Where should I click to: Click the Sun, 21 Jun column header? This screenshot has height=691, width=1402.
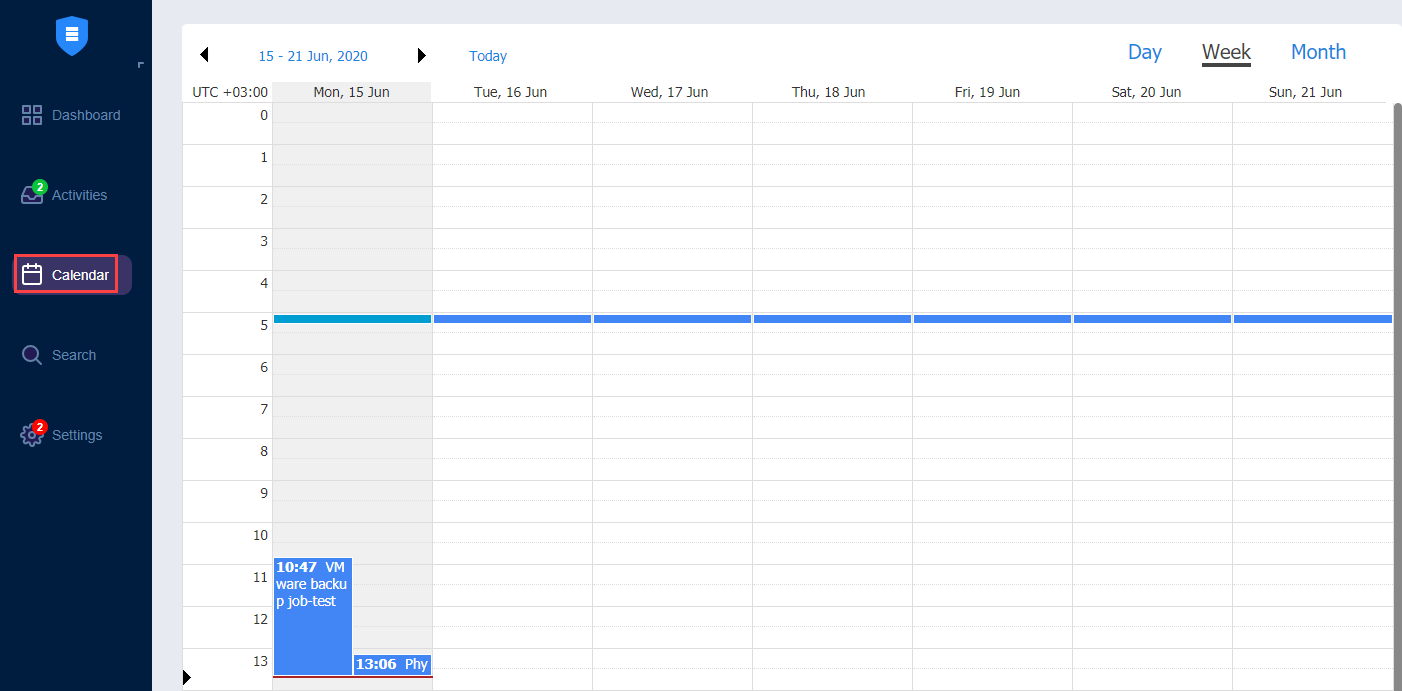tap(1305, 92)
